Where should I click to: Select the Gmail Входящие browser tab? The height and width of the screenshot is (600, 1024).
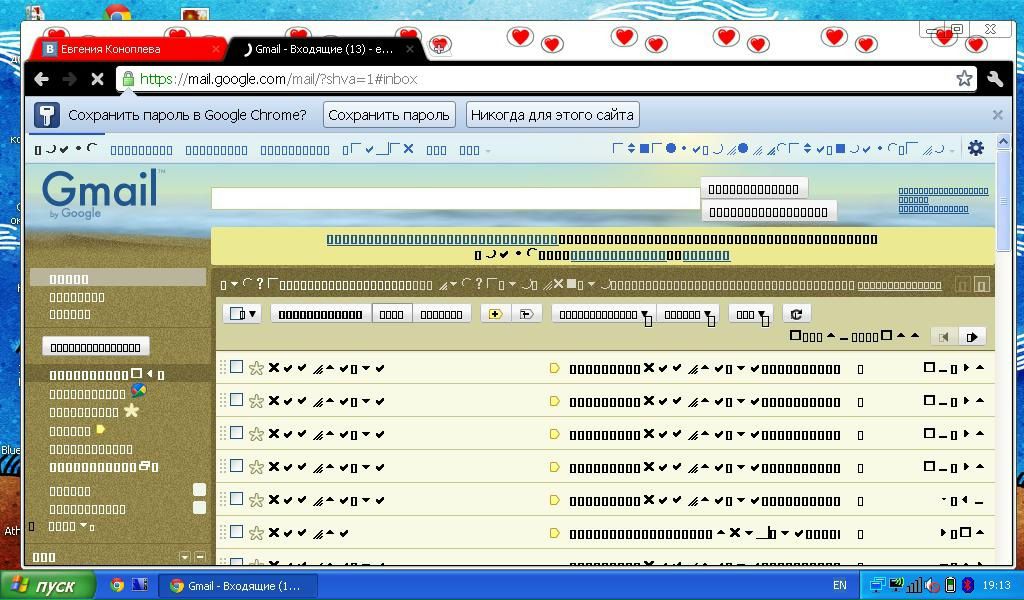323,48
